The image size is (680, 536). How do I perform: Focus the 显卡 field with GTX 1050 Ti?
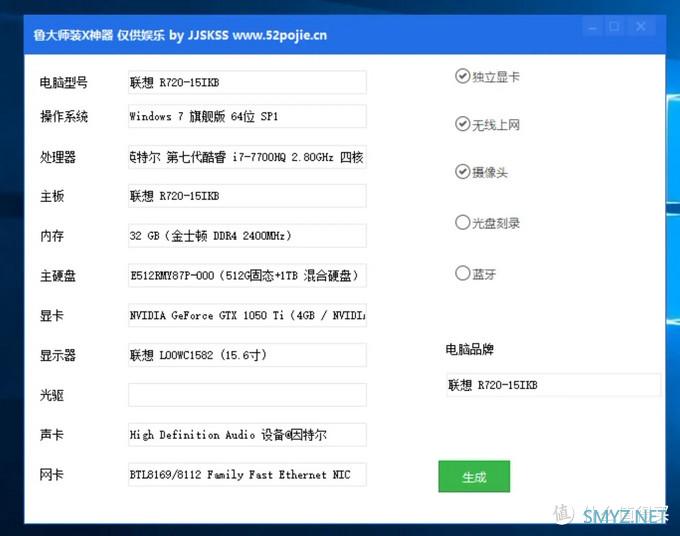click(x=247, y=315)
